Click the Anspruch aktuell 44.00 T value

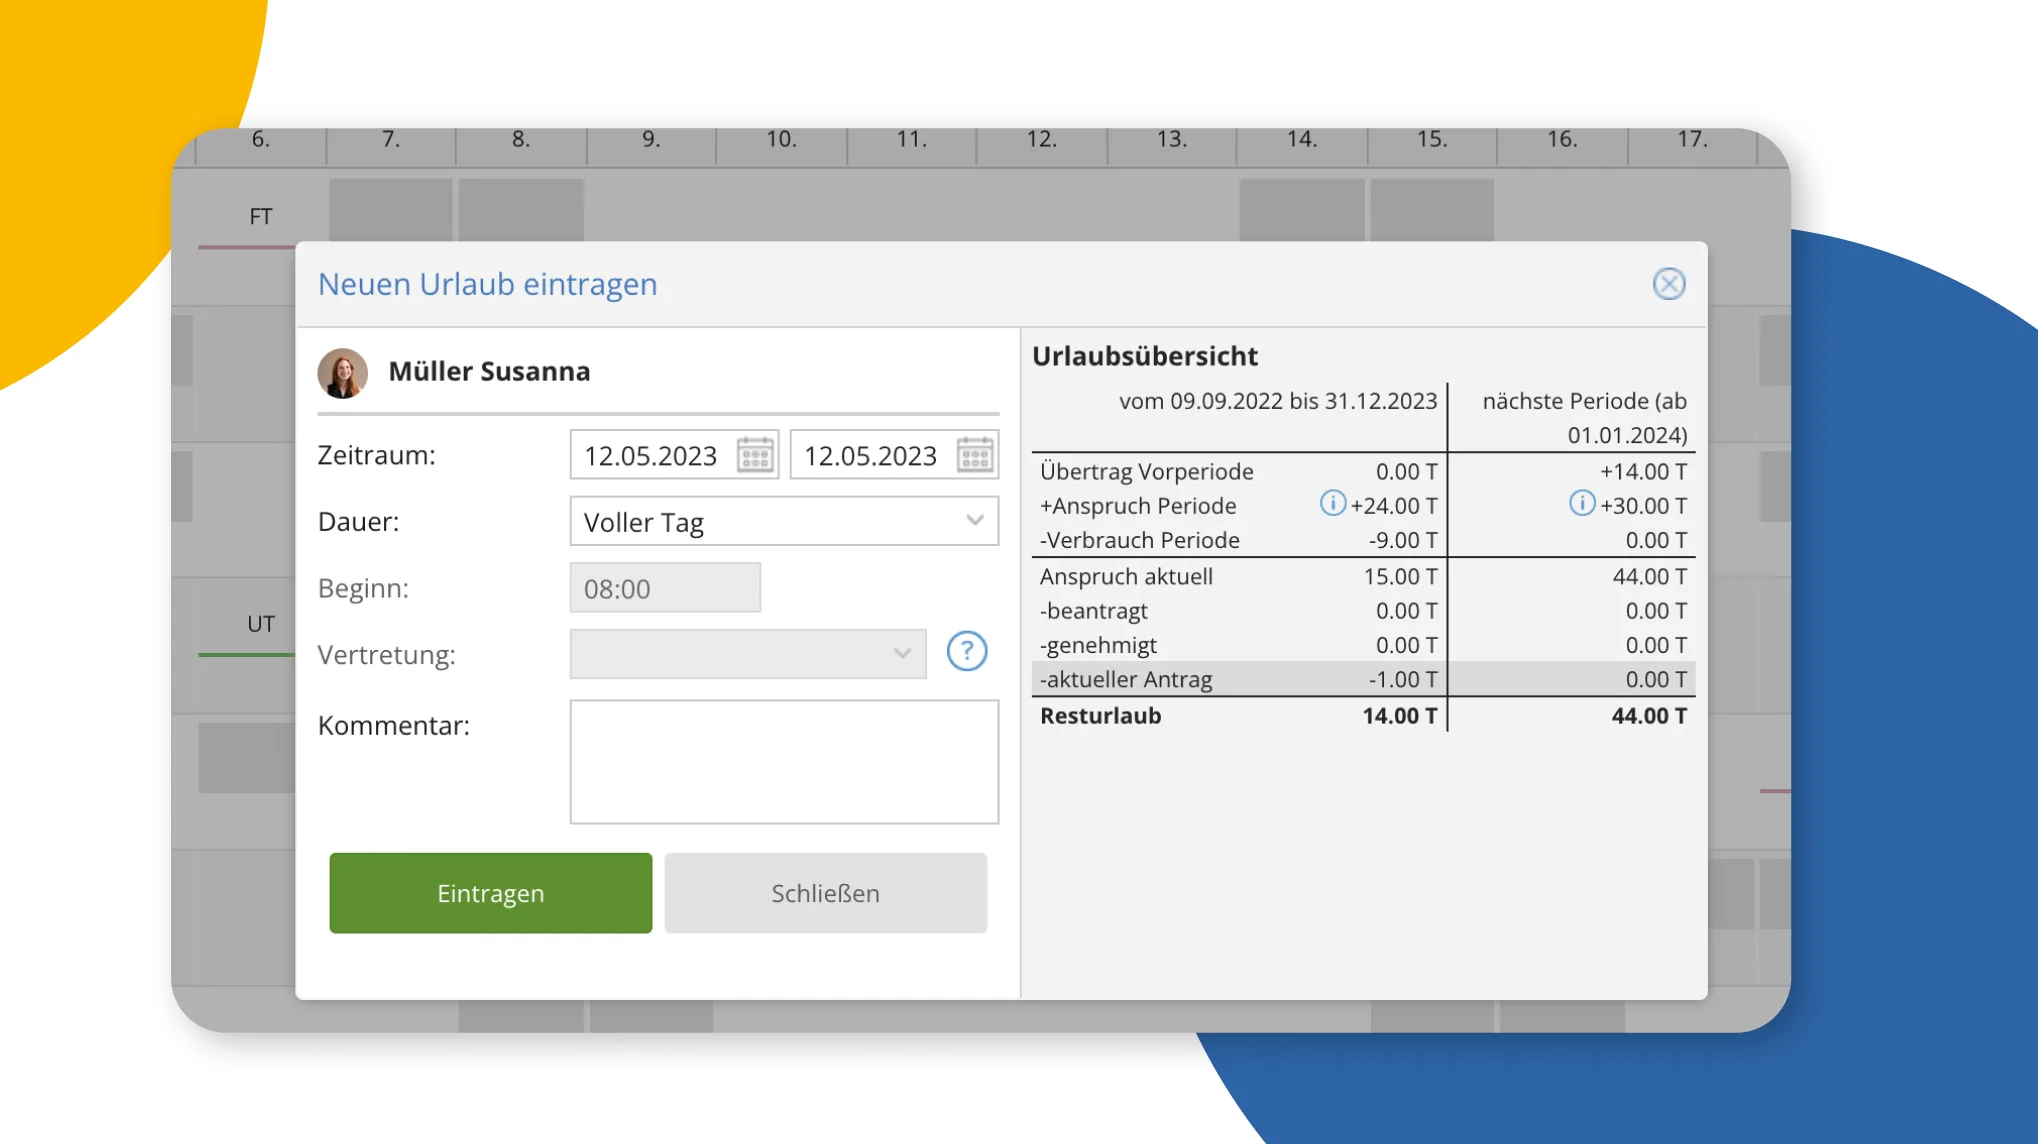click(1650, 577)
